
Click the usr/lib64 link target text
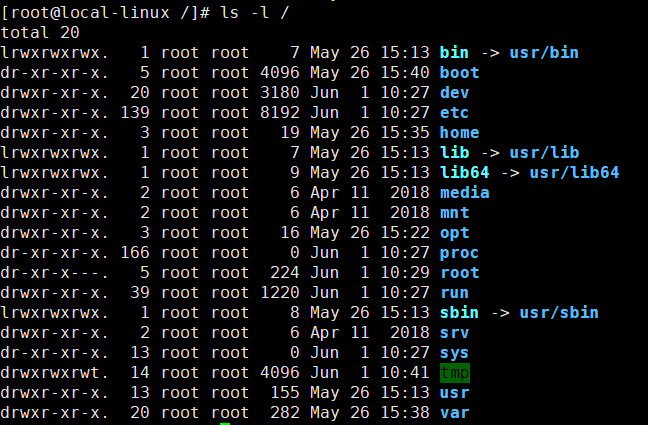point(574,172)
